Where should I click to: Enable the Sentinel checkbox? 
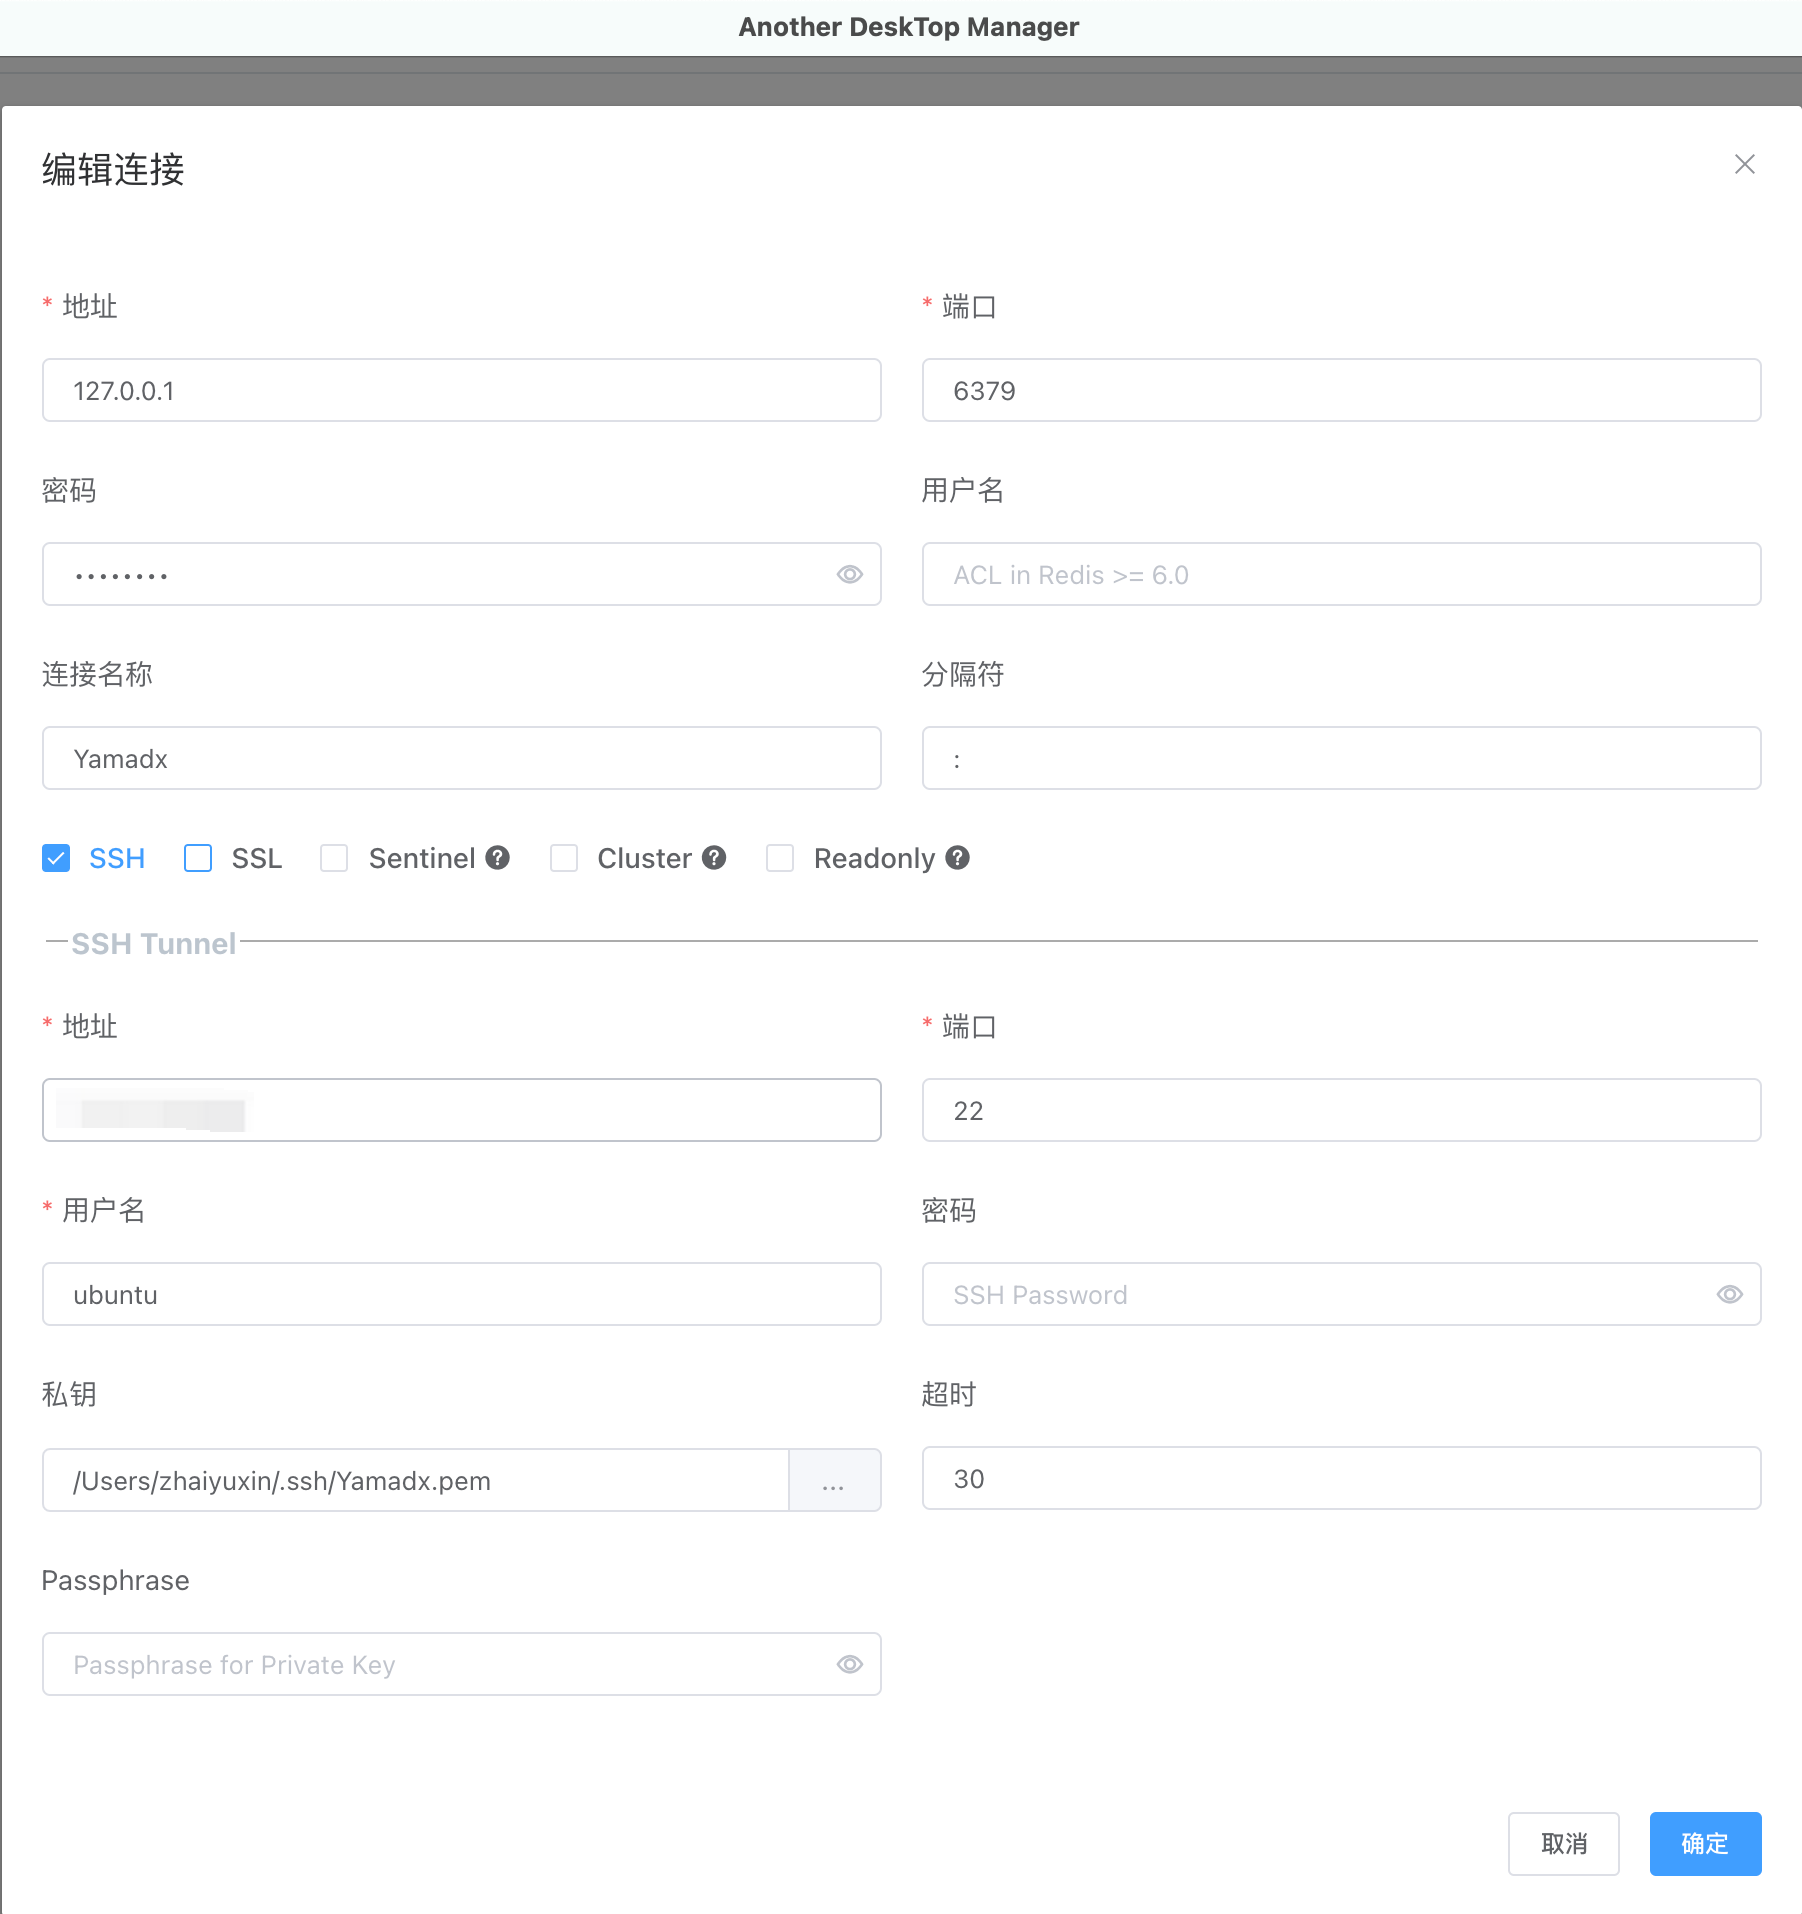334,858
